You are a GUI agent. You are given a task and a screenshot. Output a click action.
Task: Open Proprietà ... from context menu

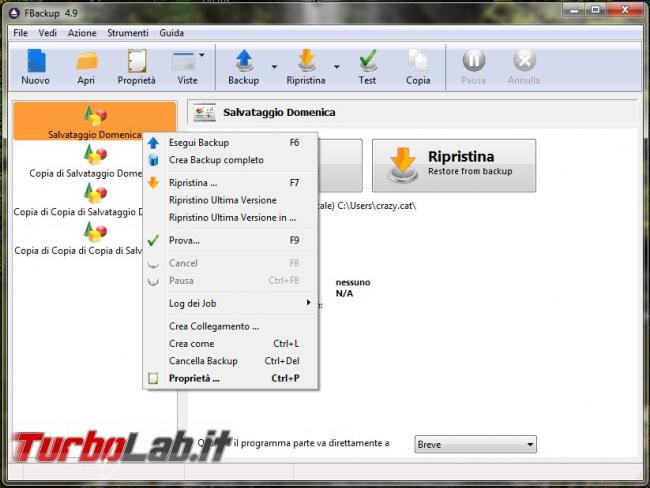point(230,379)
